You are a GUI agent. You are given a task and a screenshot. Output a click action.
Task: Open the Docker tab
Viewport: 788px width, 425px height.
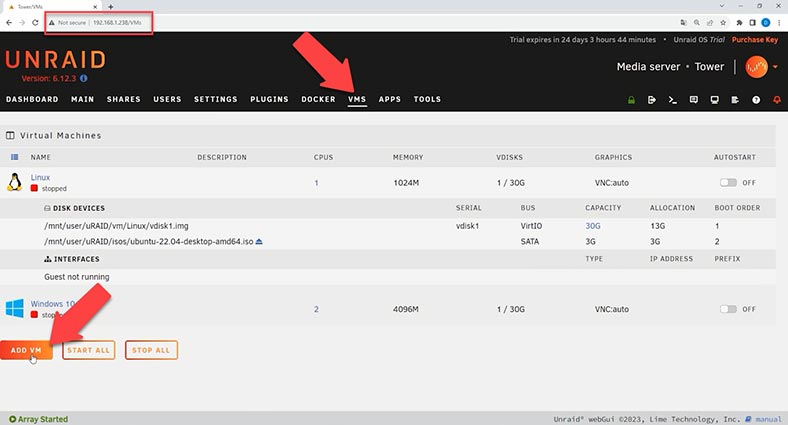[318, 99]
